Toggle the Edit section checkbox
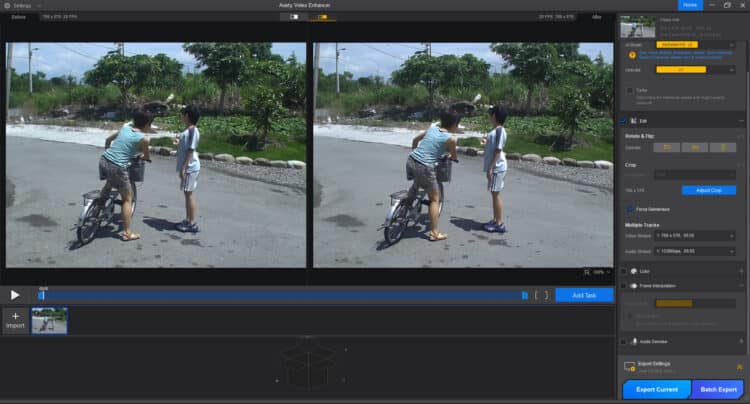Screen dimensions: 750x404 click(624, 120)
